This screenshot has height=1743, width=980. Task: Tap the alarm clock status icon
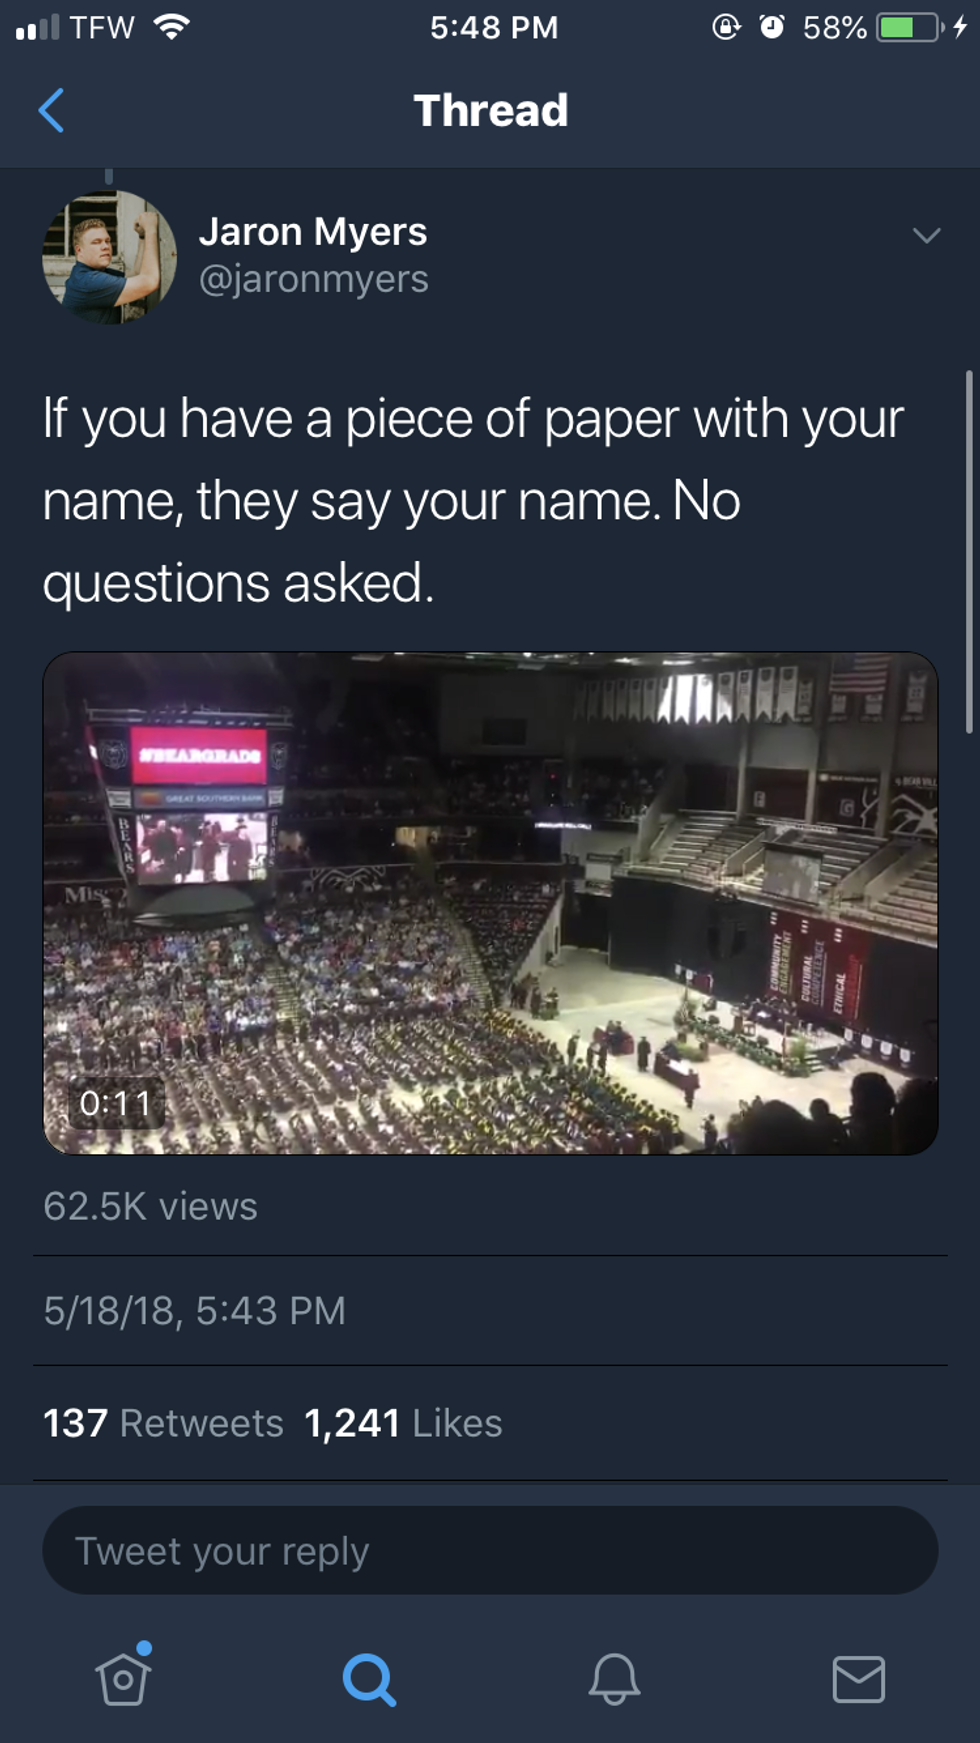pos(772,27)
